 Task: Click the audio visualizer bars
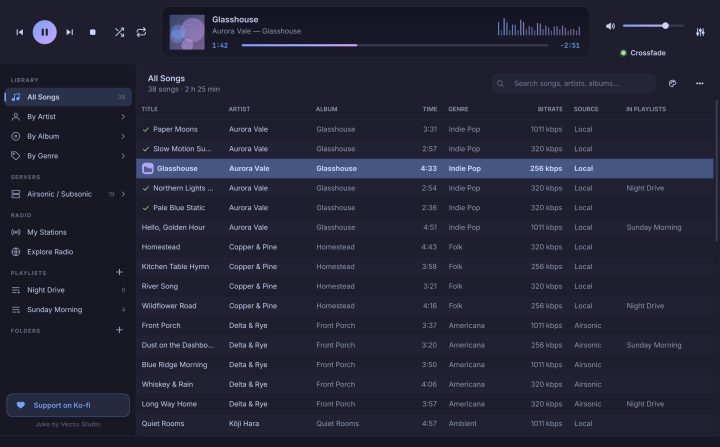pos(539,27)
